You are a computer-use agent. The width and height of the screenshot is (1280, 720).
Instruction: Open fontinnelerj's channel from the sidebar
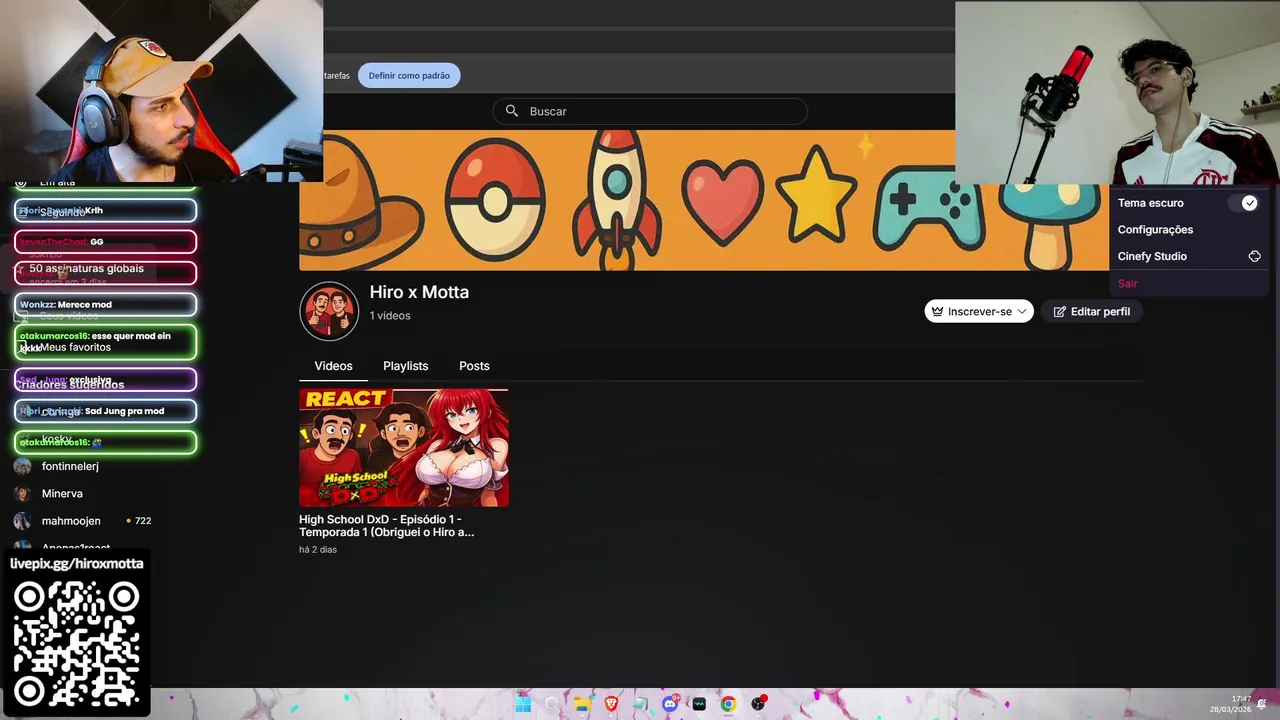point(70,466)
